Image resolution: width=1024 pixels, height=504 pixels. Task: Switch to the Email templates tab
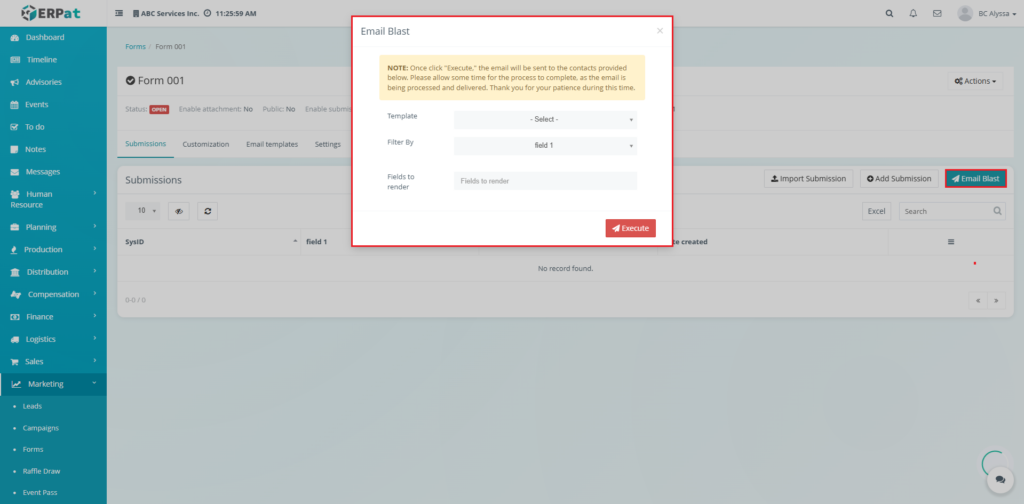pos(272,144)
